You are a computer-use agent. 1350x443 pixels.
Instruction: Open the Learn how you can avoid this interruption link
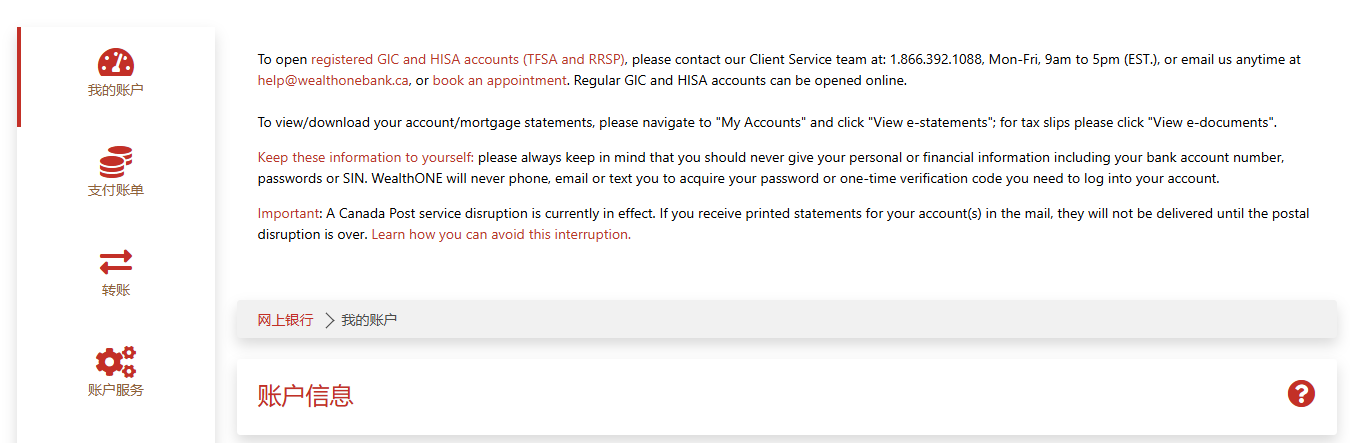click(501, 235)
